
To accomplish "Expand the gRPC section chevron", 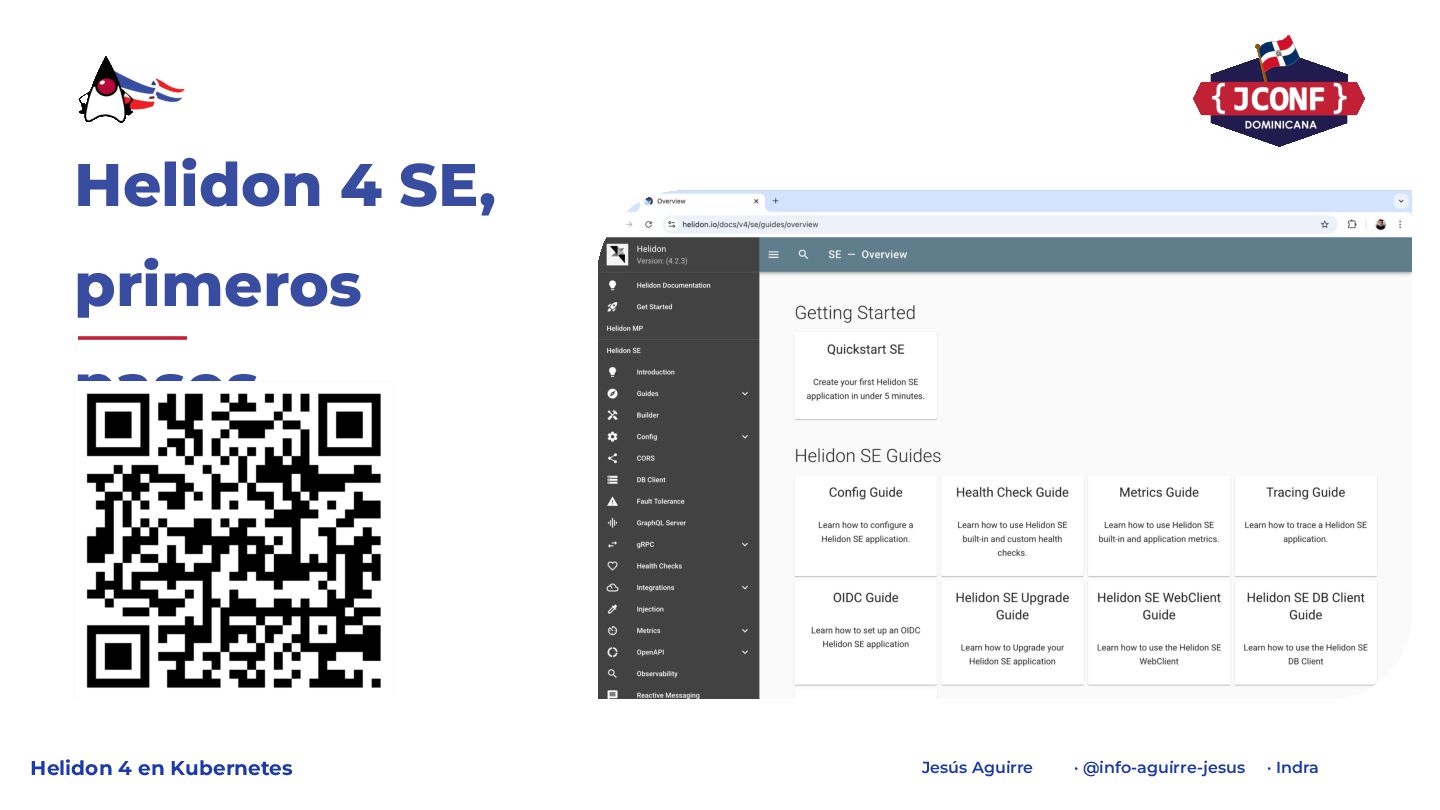I will [745, 544].
